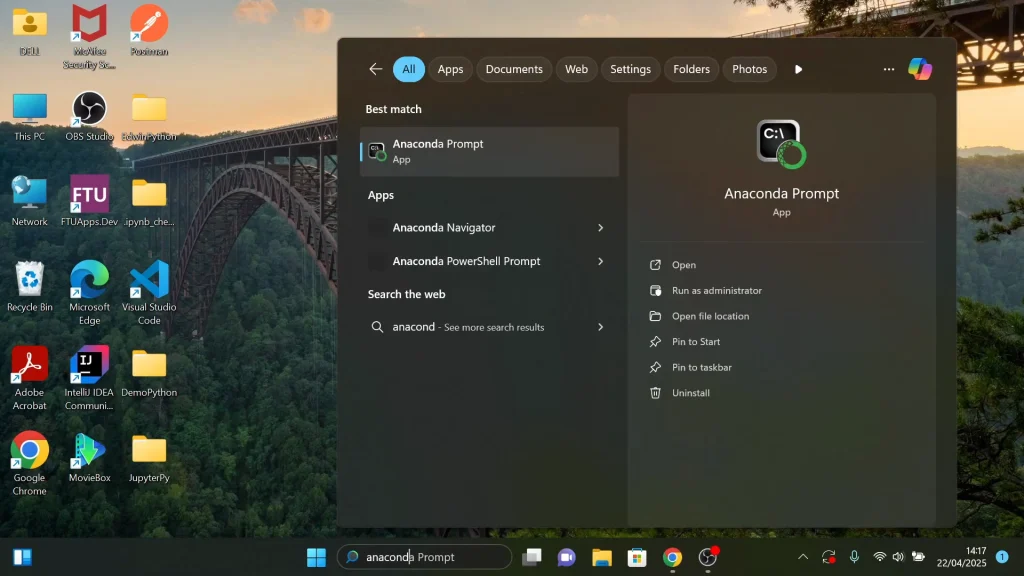
Task: Expand Anaconda PowerShell Prompt options chevron
Action: (600, 261)
